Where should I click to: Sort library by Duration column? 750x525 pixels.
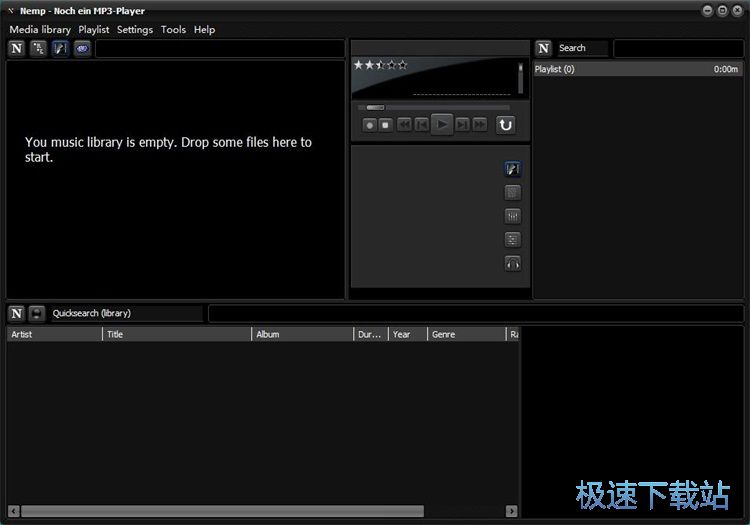(371, 334)
